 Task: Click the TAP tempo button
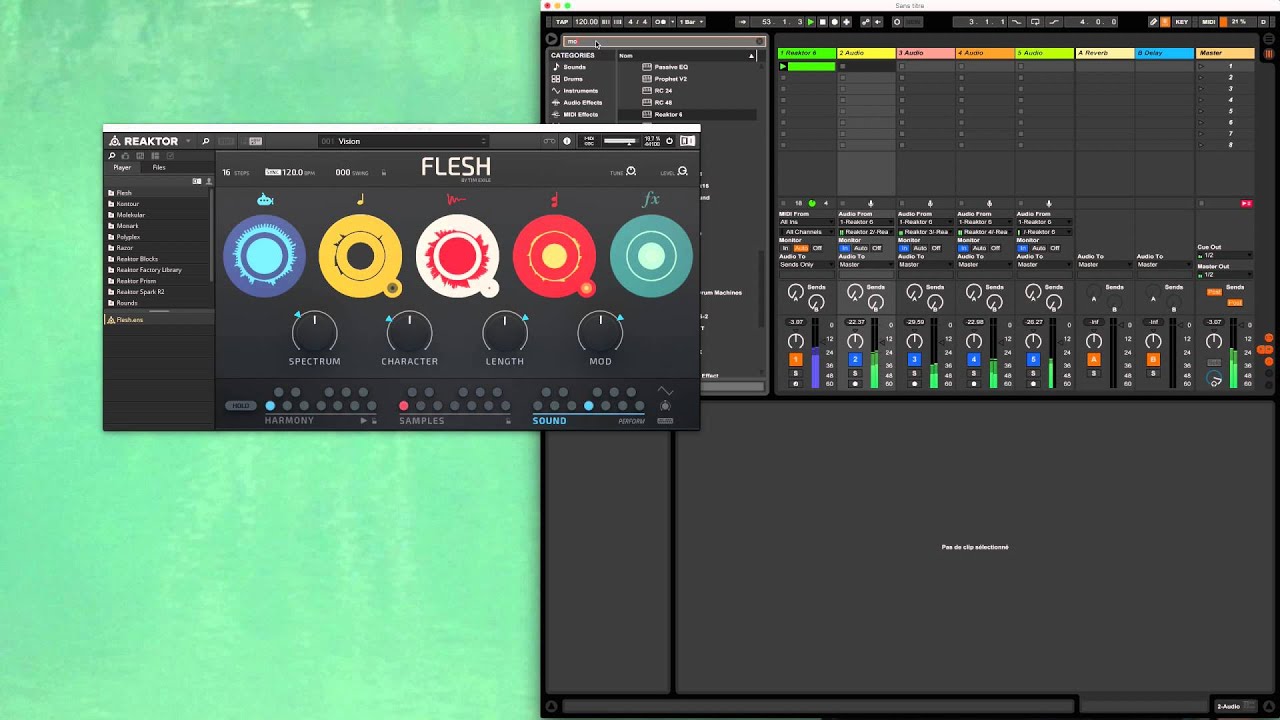coord(561,21)
